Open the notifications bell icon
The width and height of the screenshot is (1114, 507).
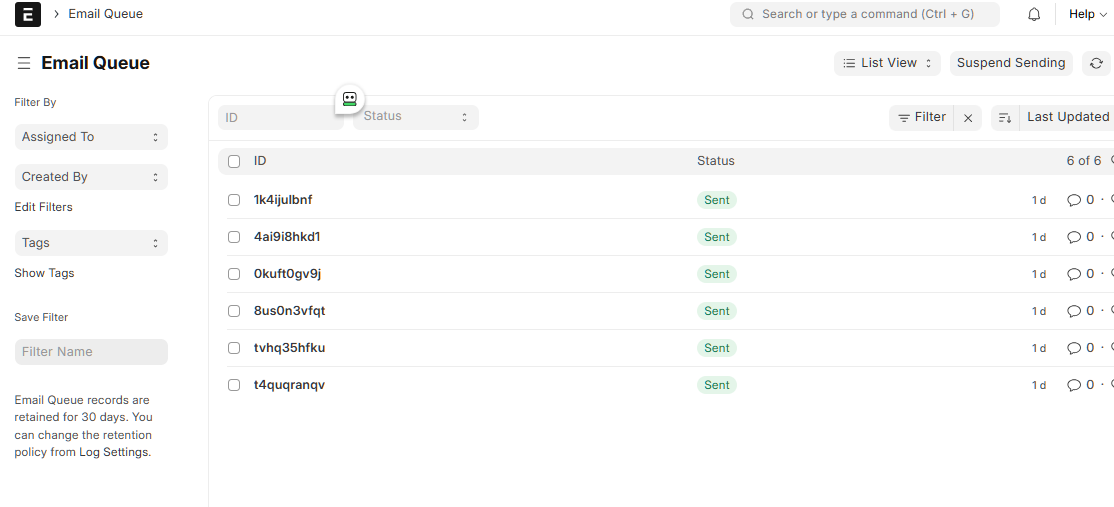(1034, 14)
